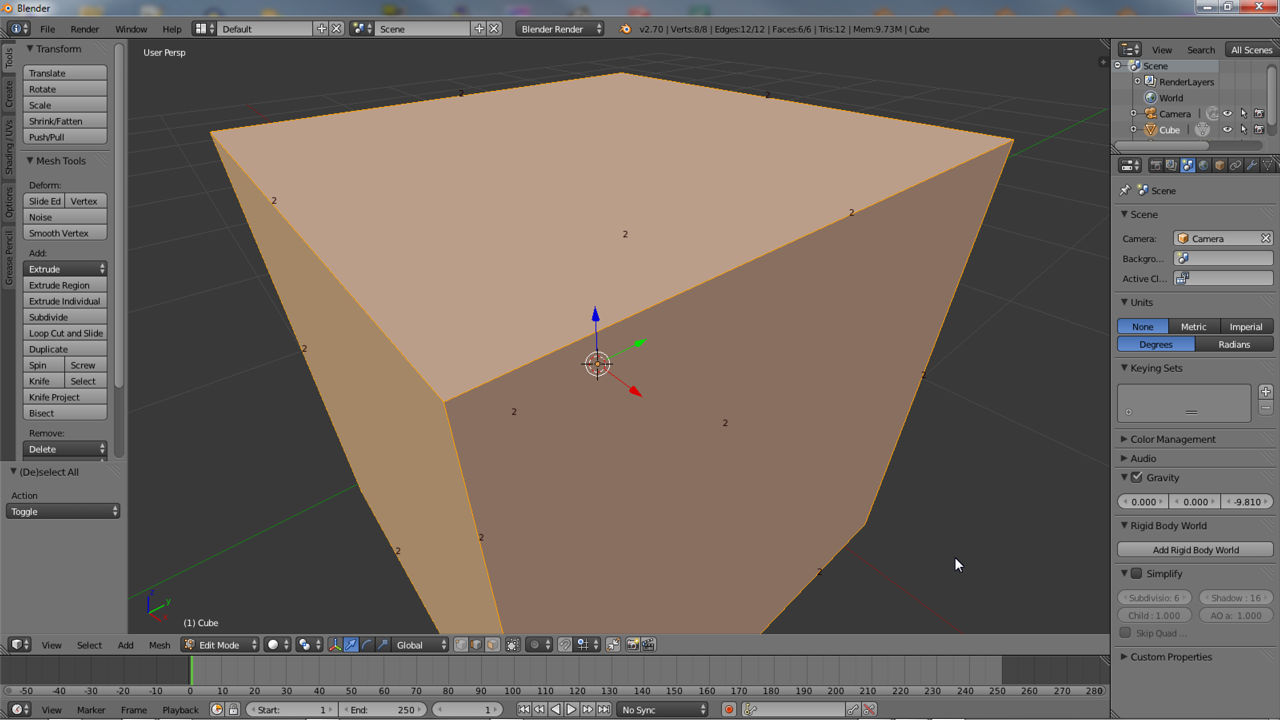The width and height of the screenshot is (1280, 720).
Task: Open the Mesh menu in viewport header
Action: 159,645
